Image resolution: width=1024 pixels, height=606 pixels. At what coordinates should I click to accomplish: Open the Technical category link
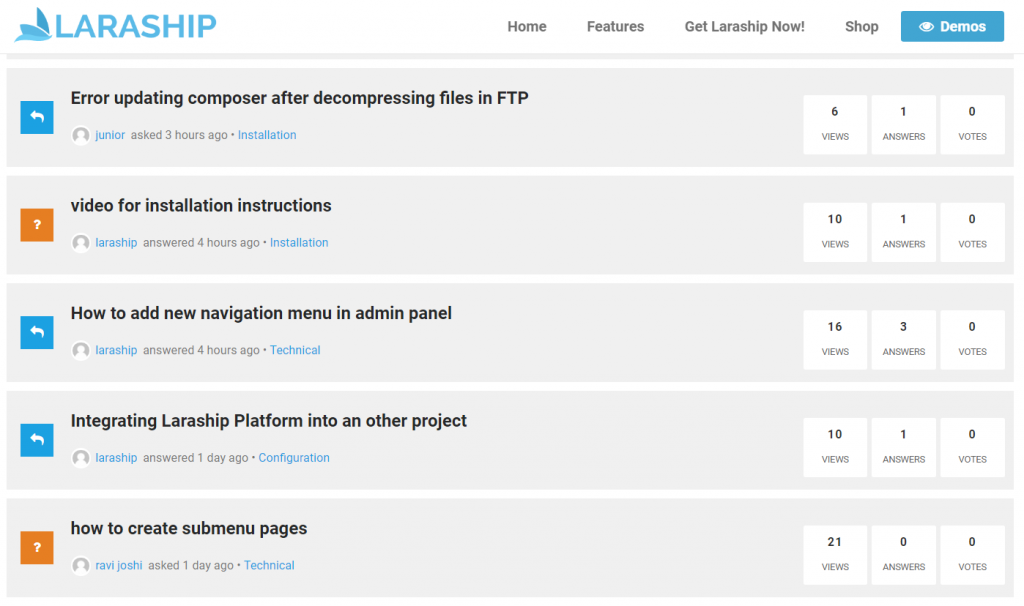click(295, 350)
